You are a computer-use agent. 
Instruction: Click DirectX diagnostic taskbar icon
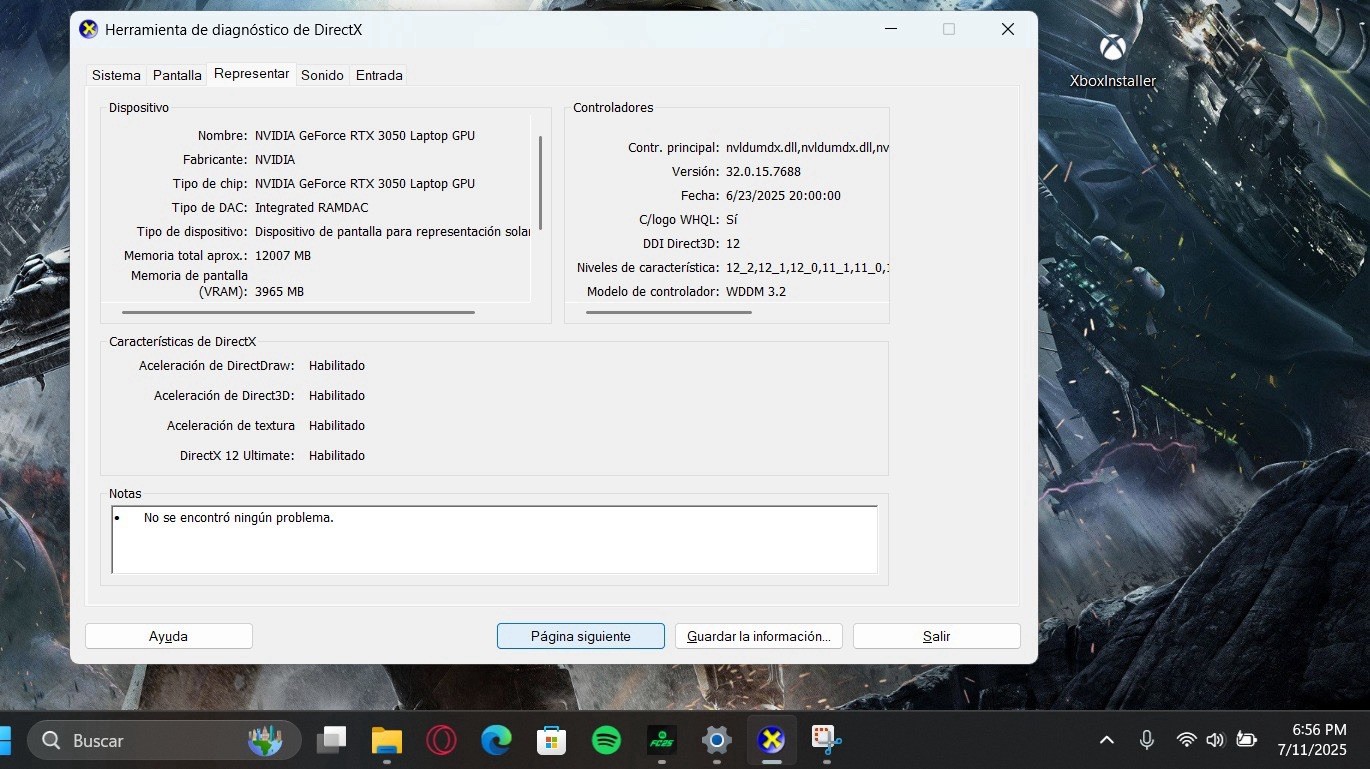(772, 741)
